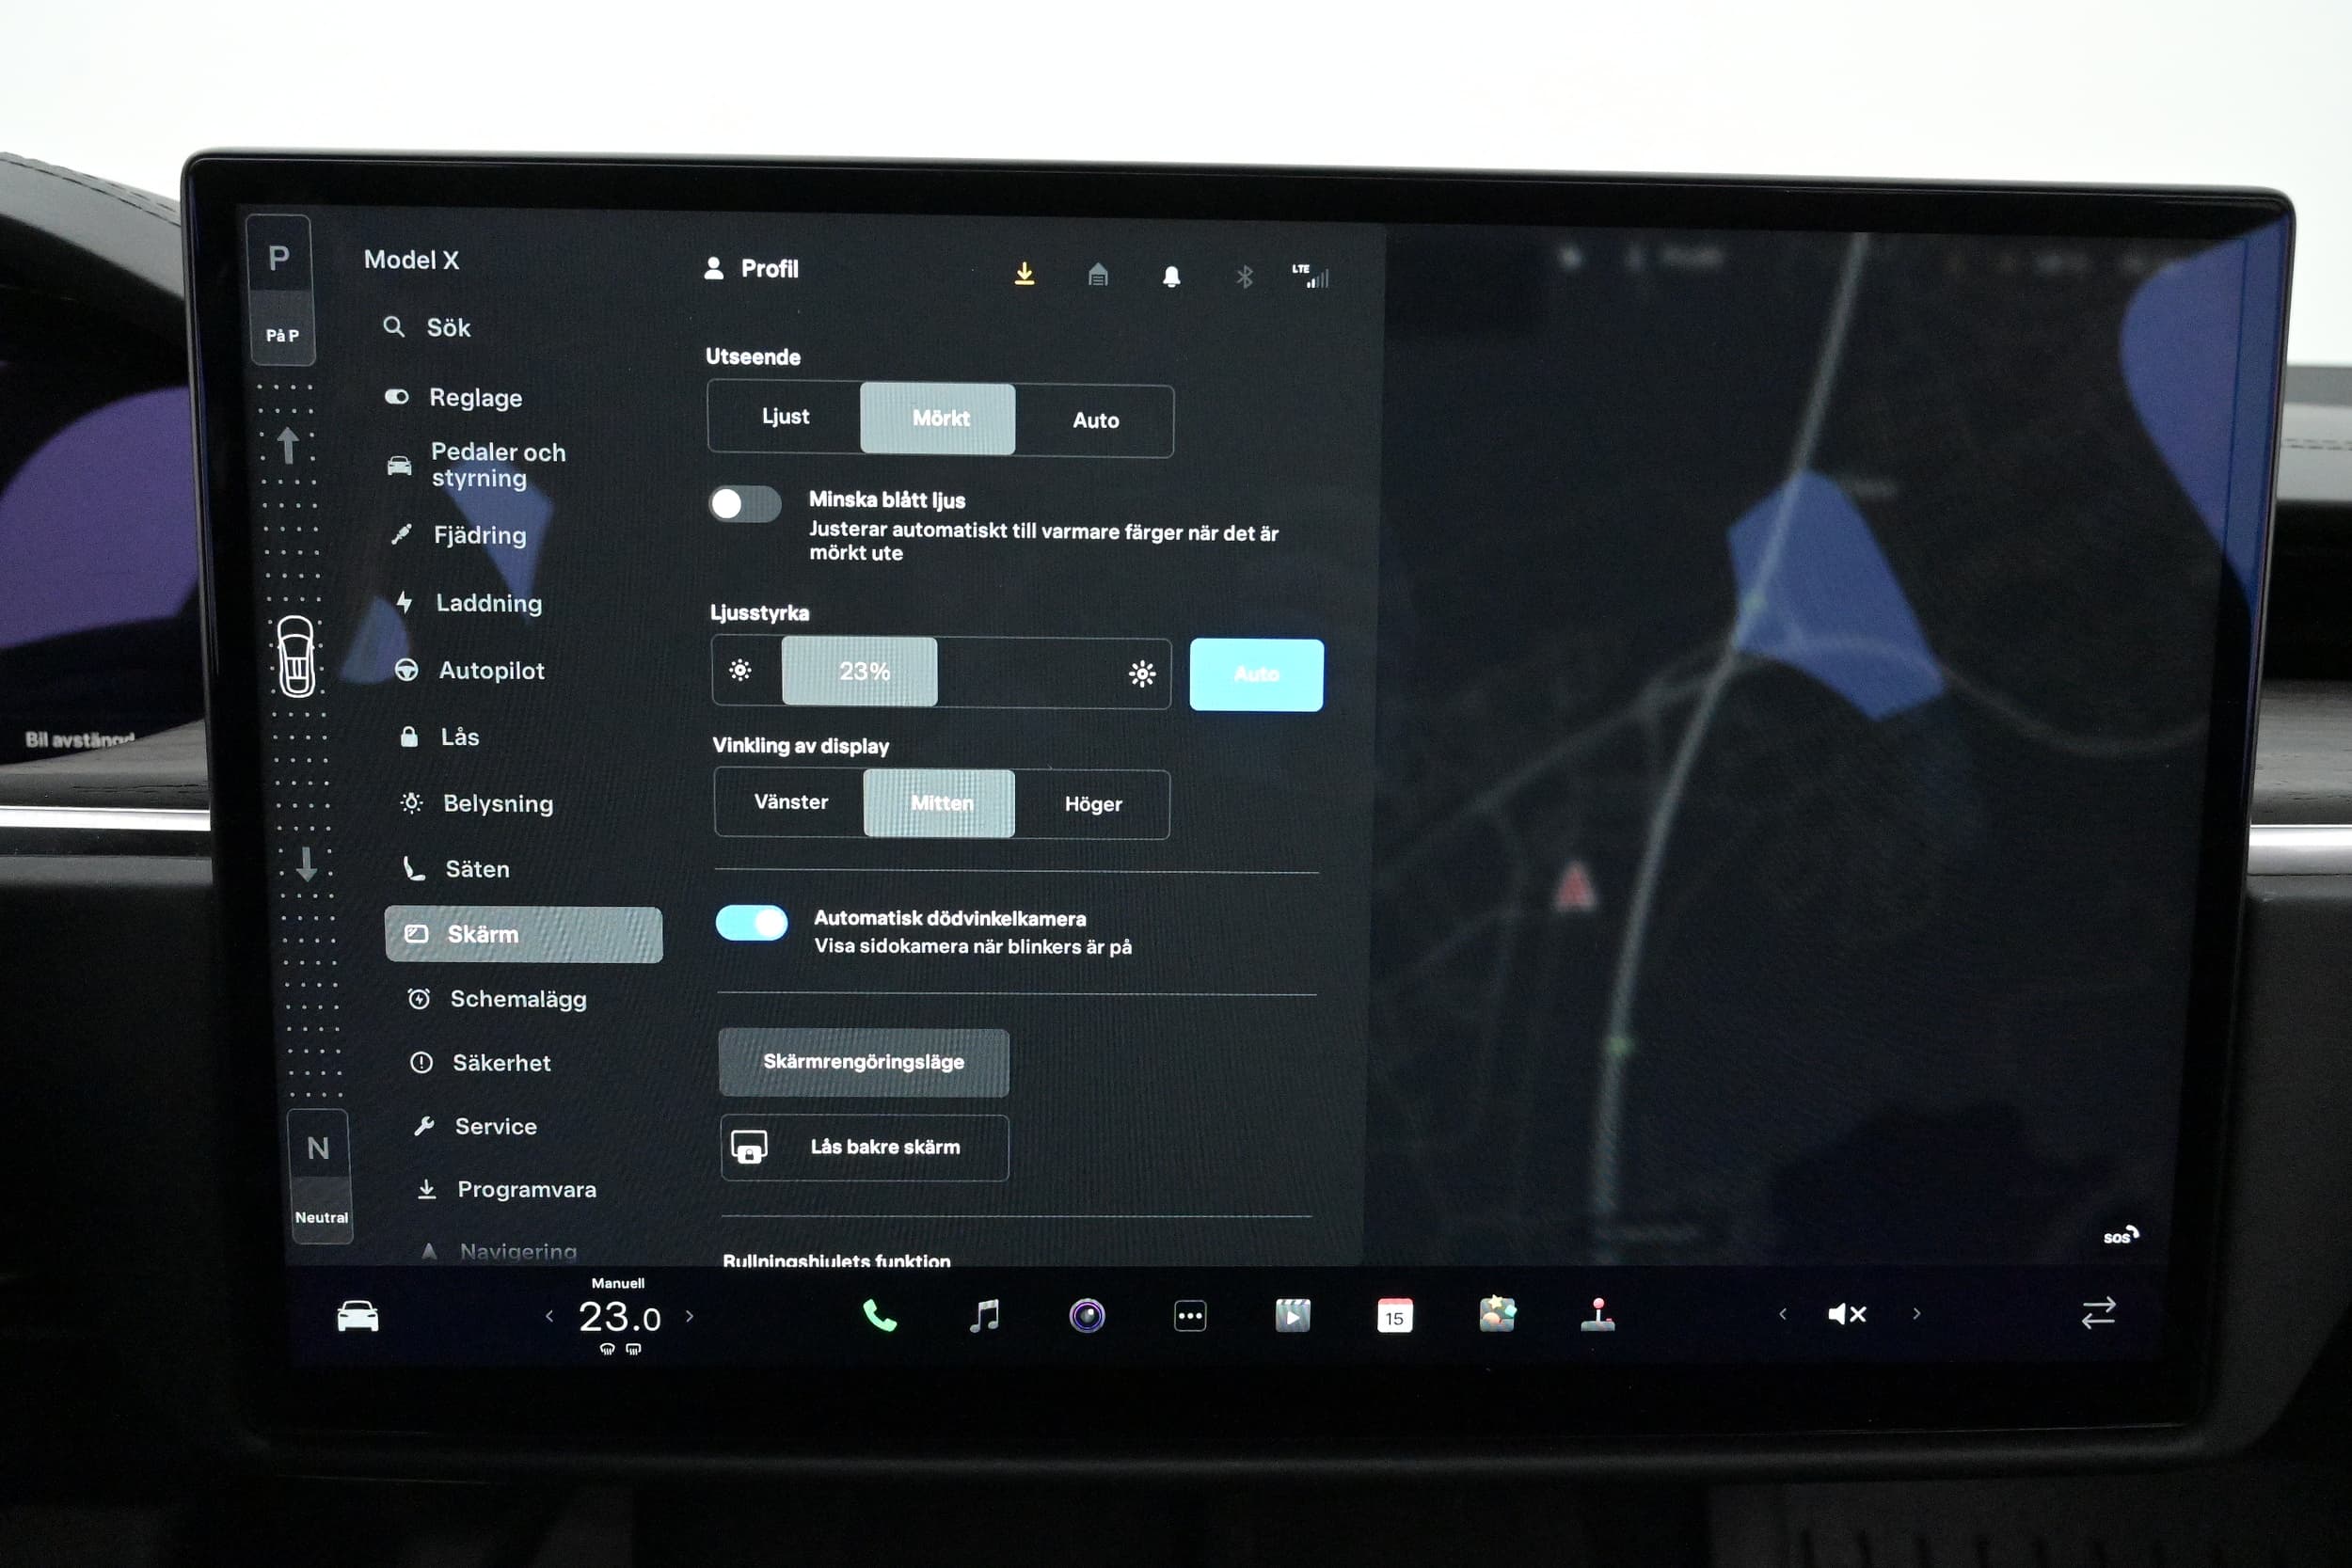Screen dimensions: 2352x1568
Task: Tap the Profil user icon
Action: pyautogui.click(x=713, y=268)
